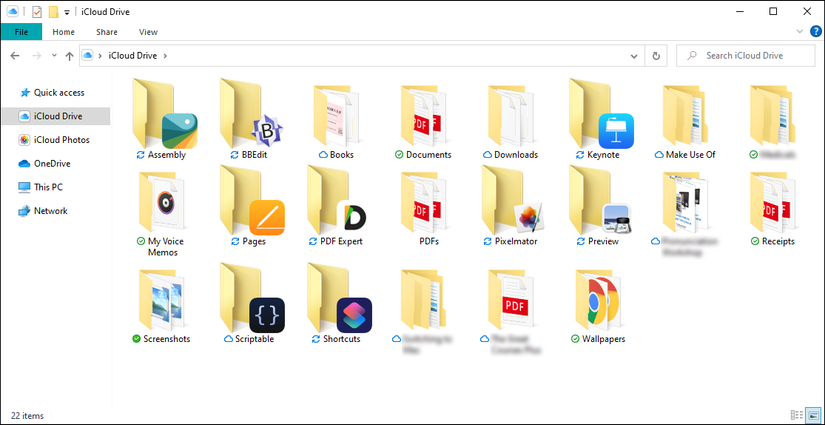Open the Share ribbon tab
The image size is (825, 425).
[x=107, y=32]
